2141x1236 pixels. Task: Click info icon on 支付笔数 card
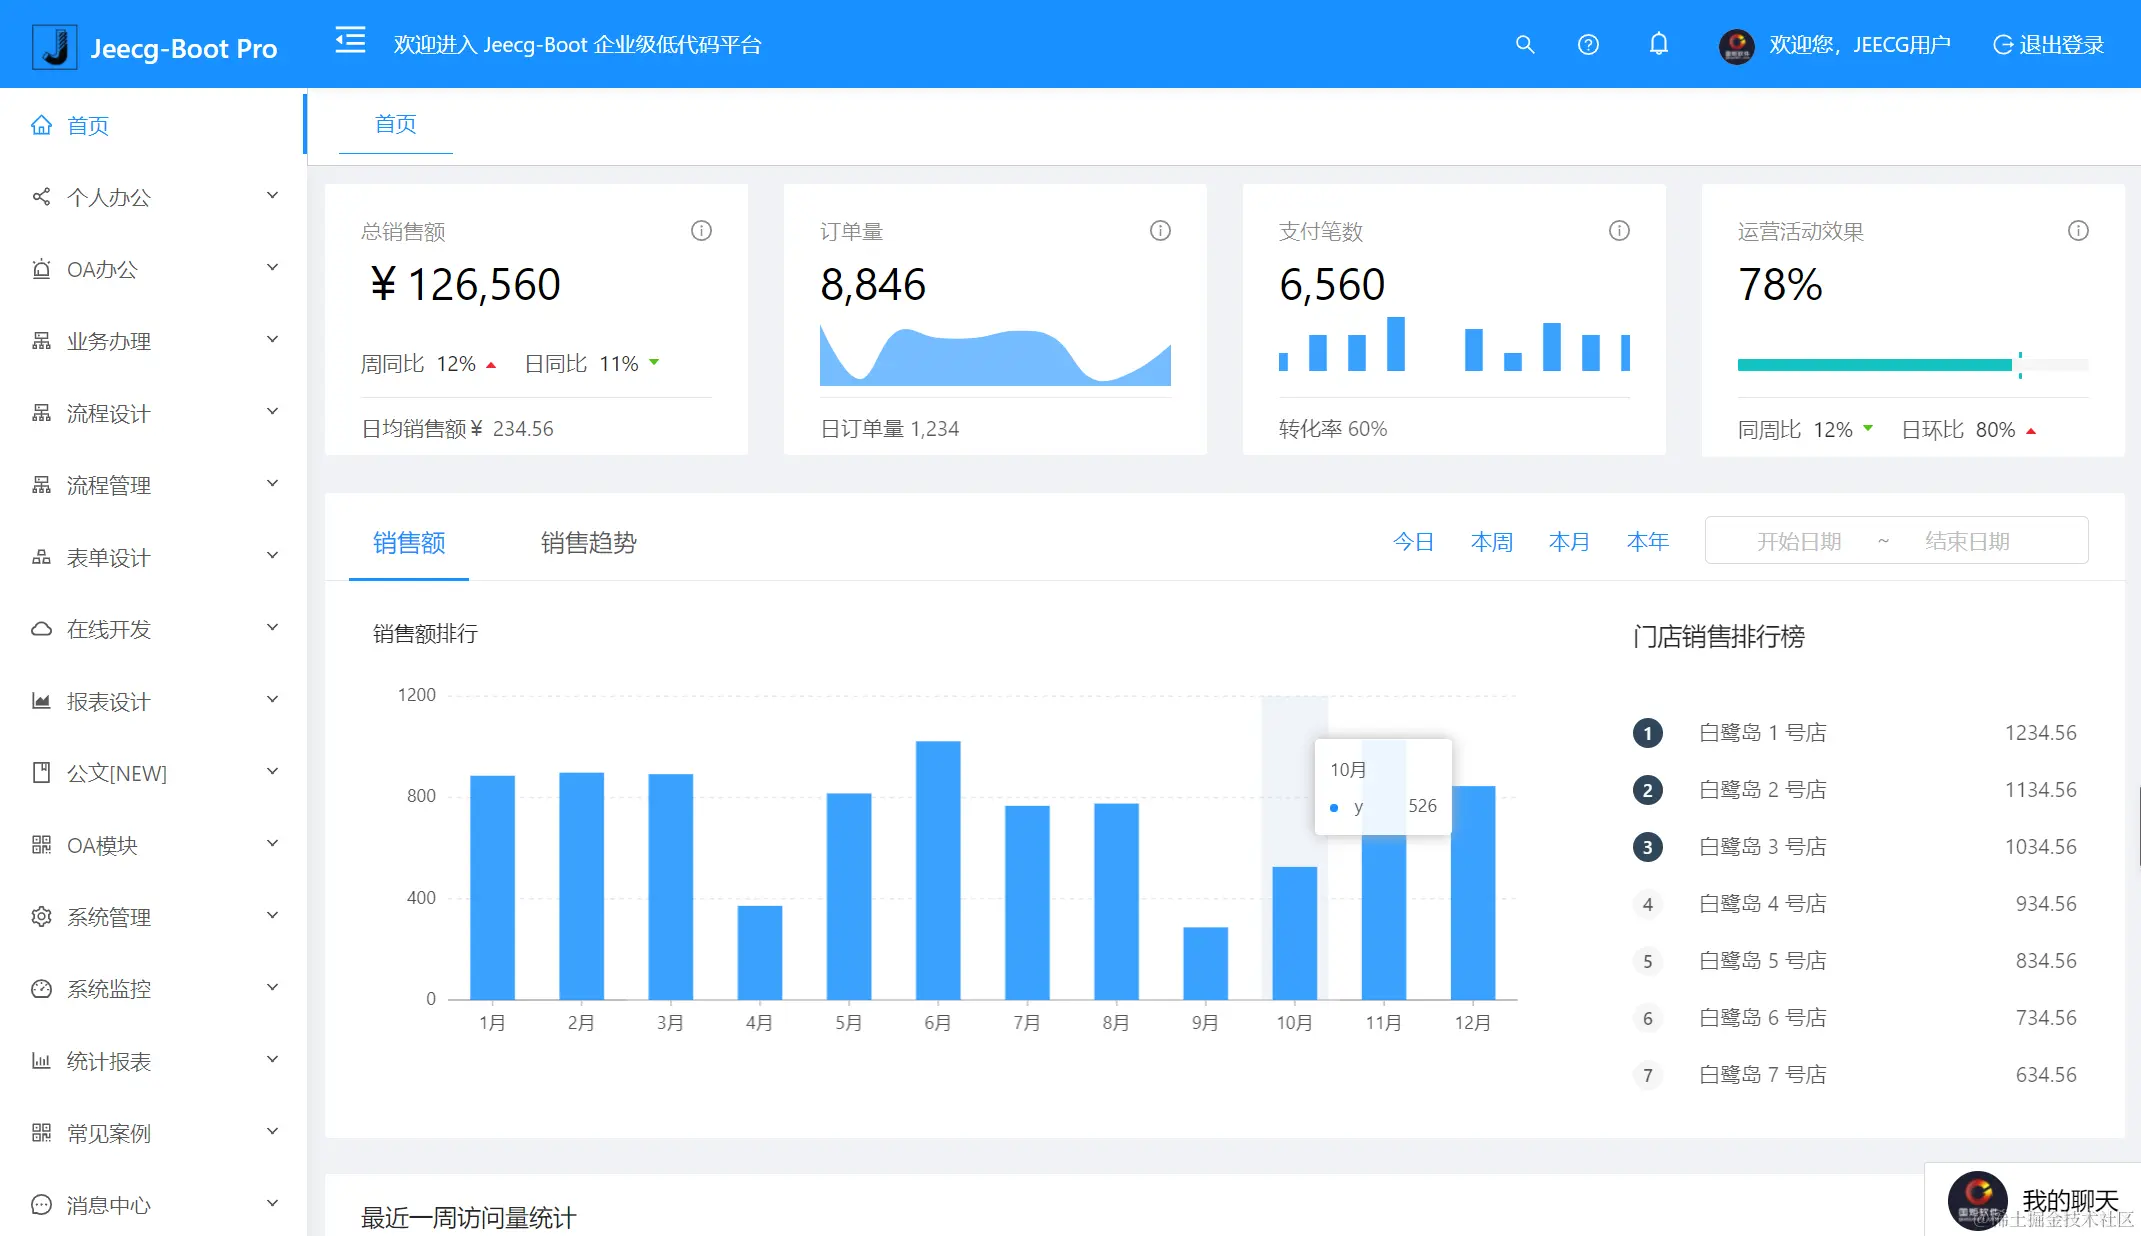point(1619,231)
